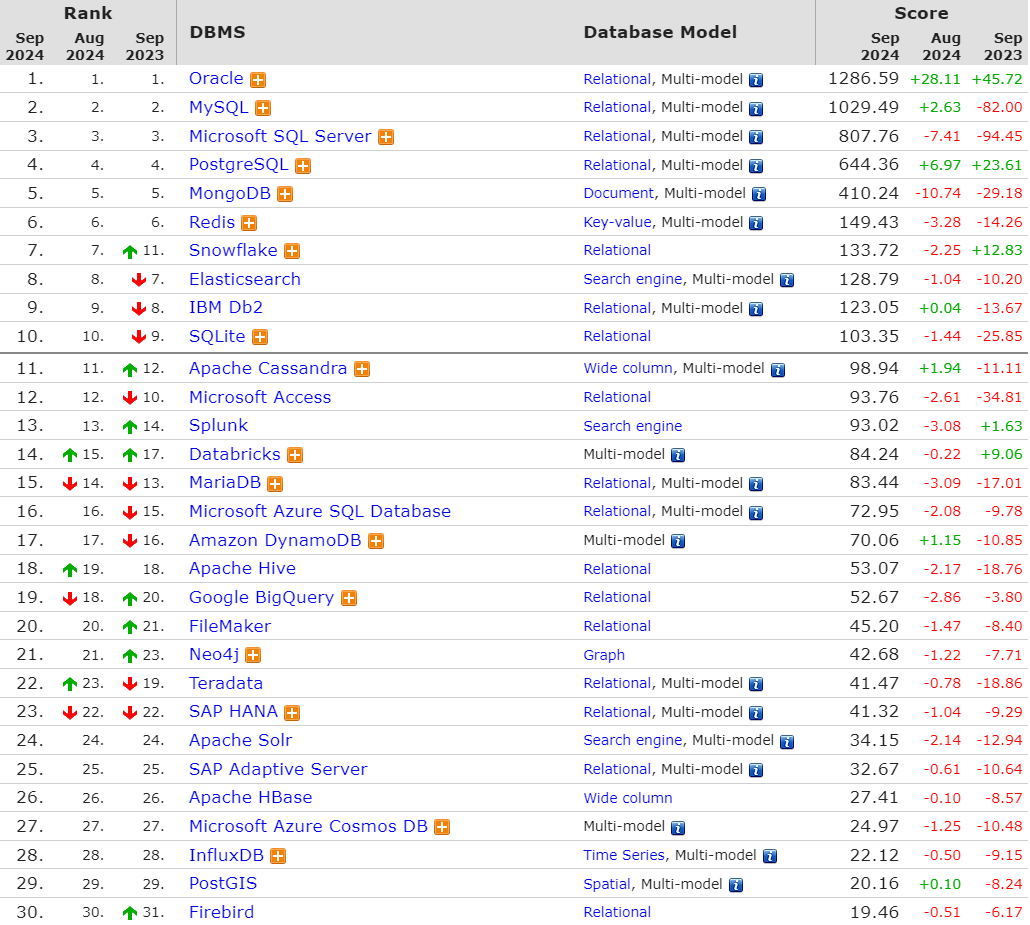Open the Splunk DBMS link

point(219,426)
